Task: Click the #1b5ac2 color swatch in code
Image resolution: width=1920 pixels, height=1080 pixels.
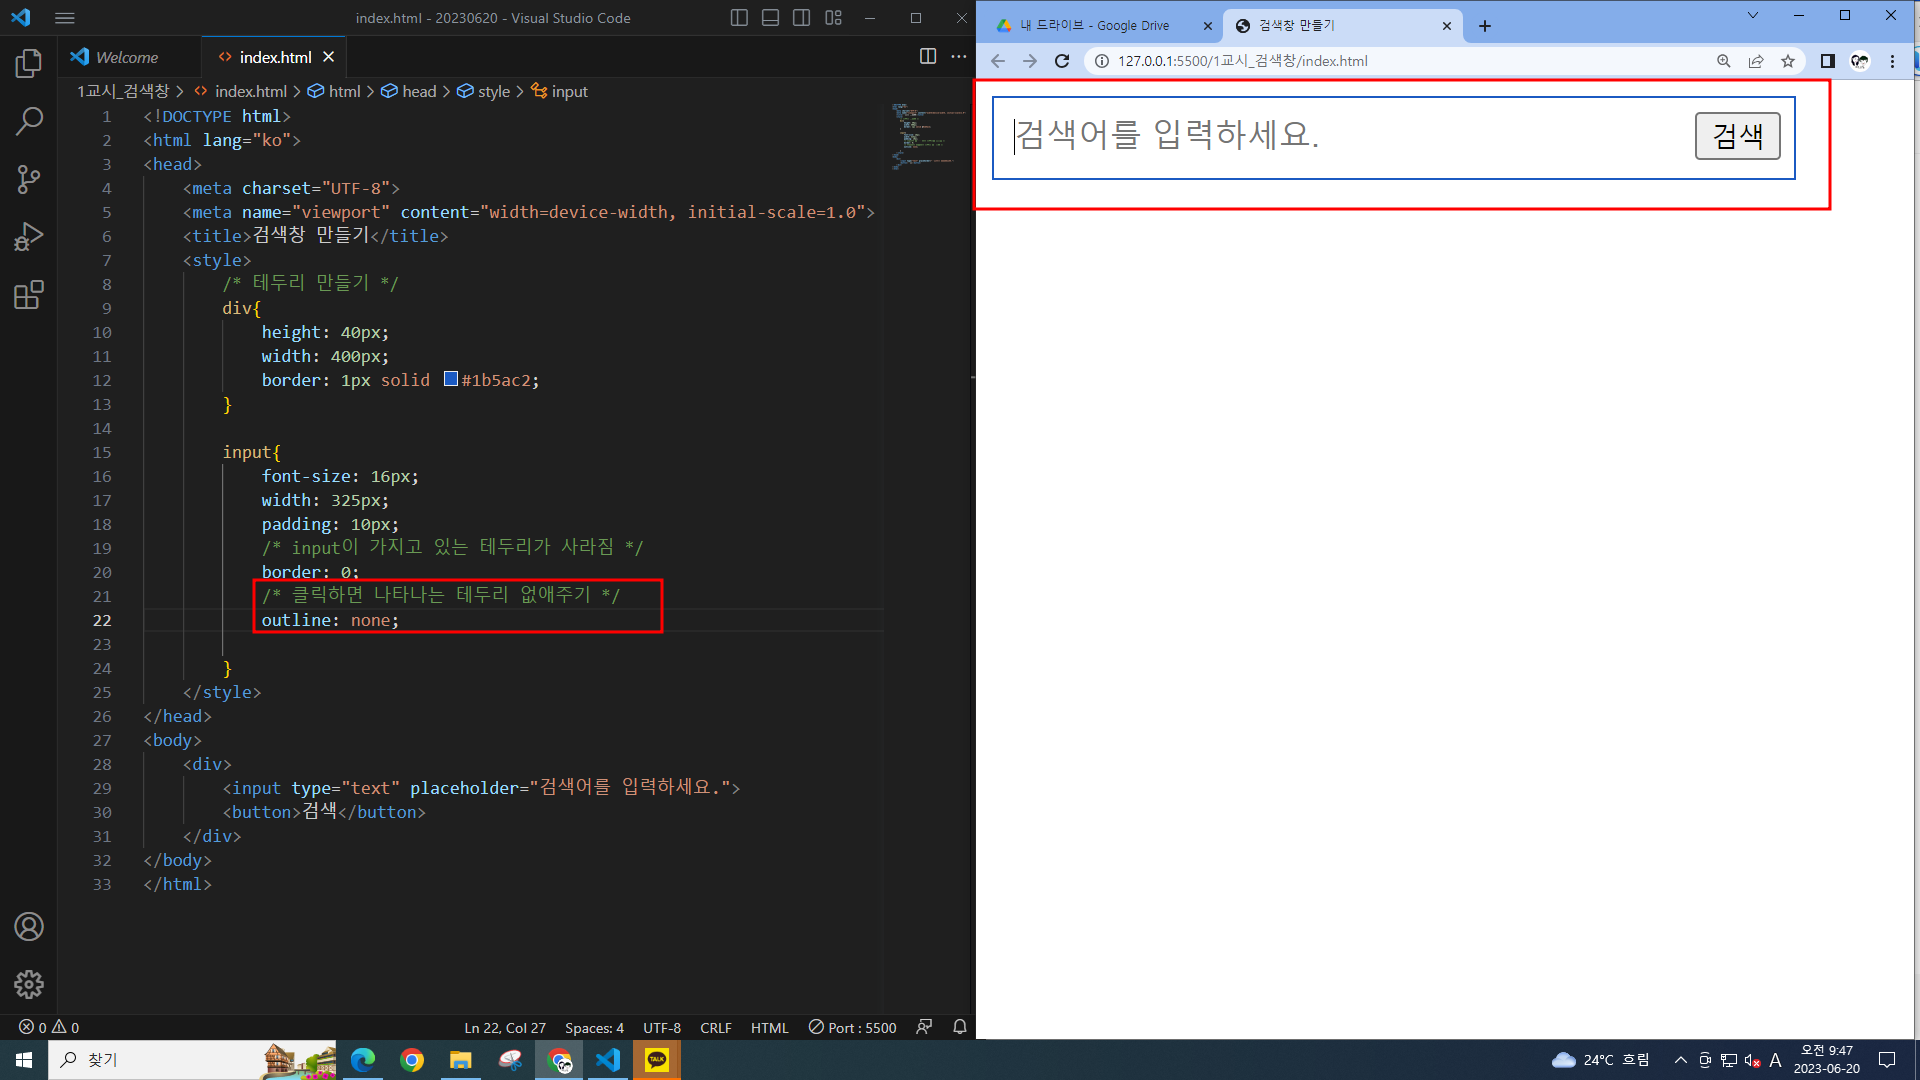Action: pos(451,379)
